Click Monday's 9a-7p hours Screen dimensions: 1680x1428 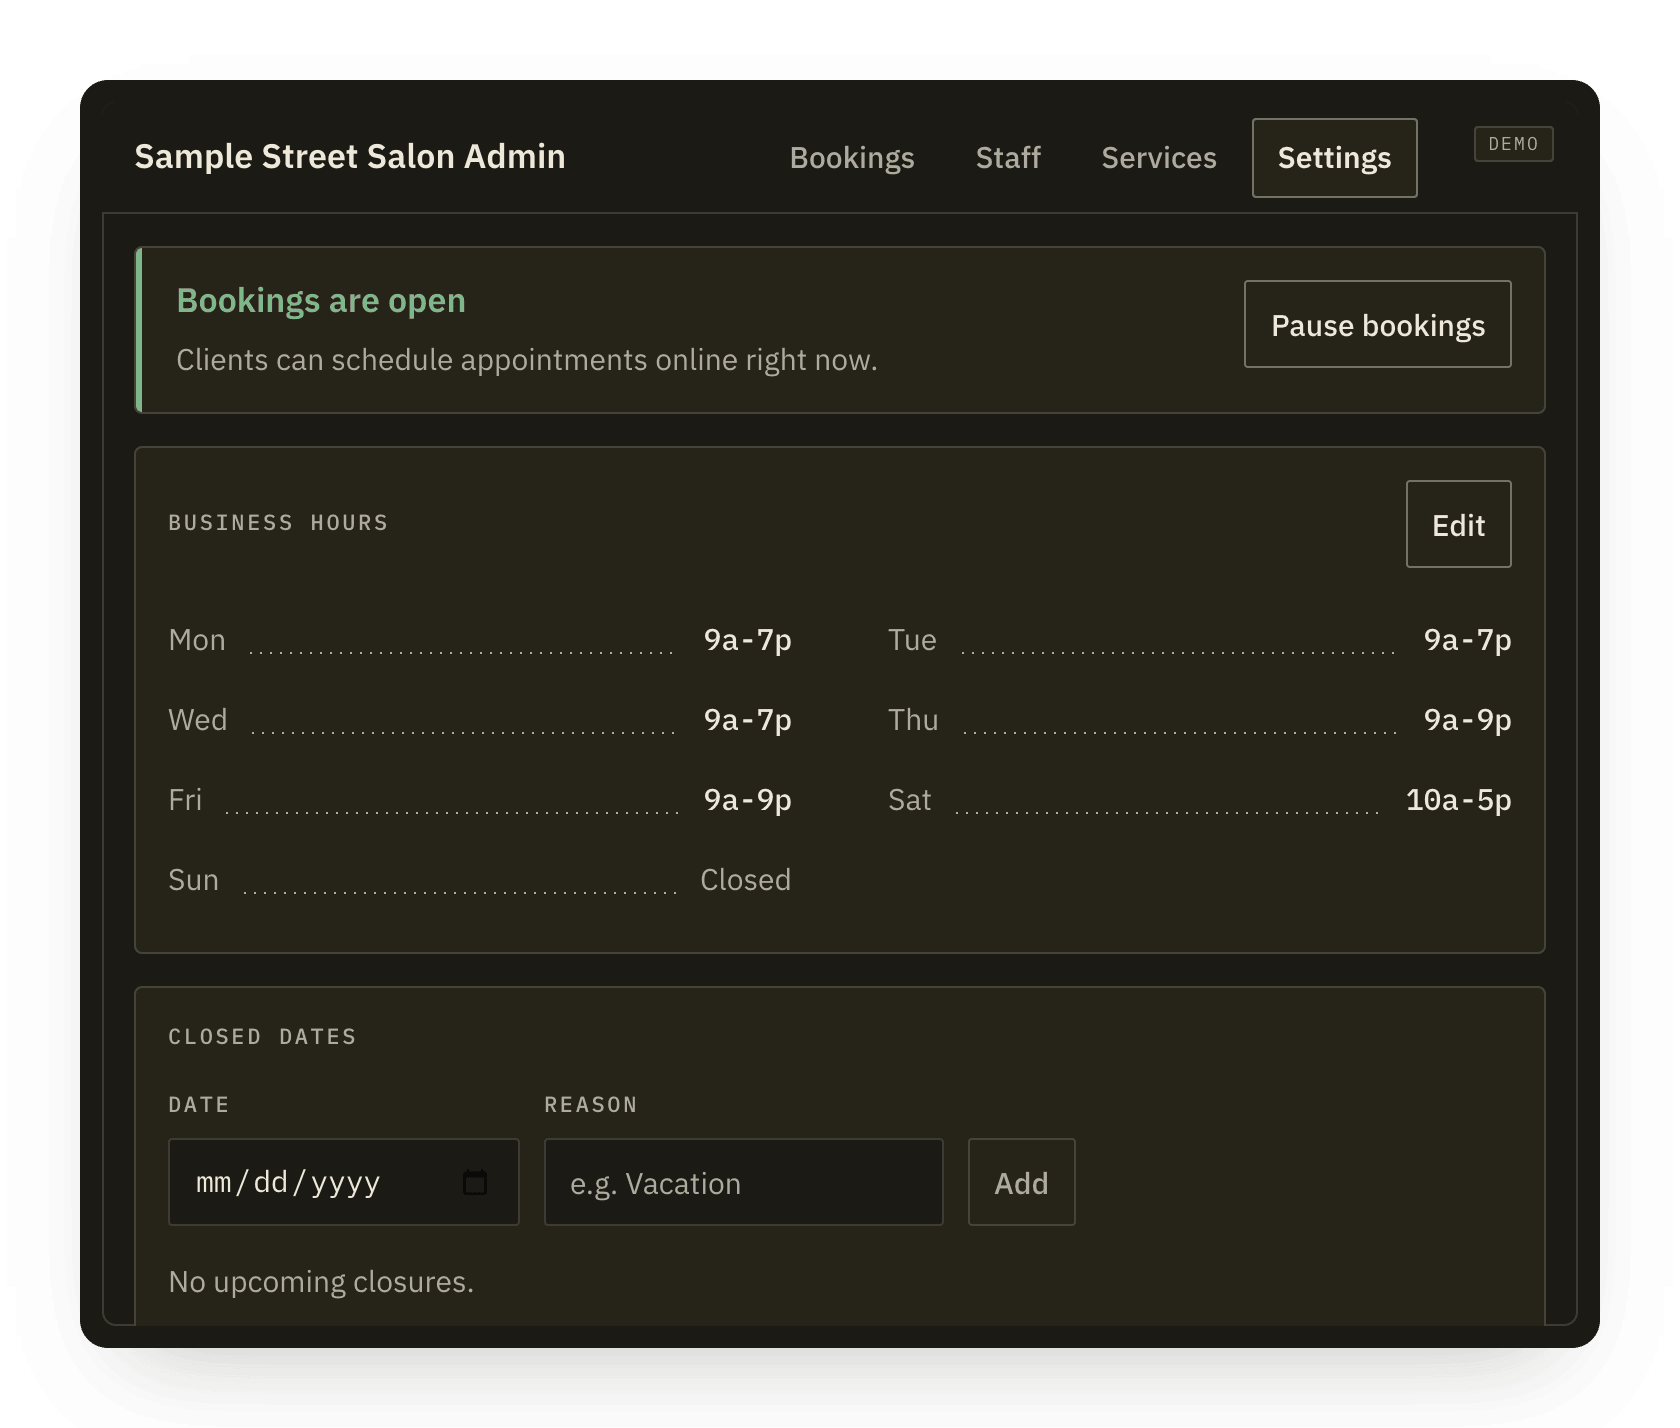tap(747, 640)
